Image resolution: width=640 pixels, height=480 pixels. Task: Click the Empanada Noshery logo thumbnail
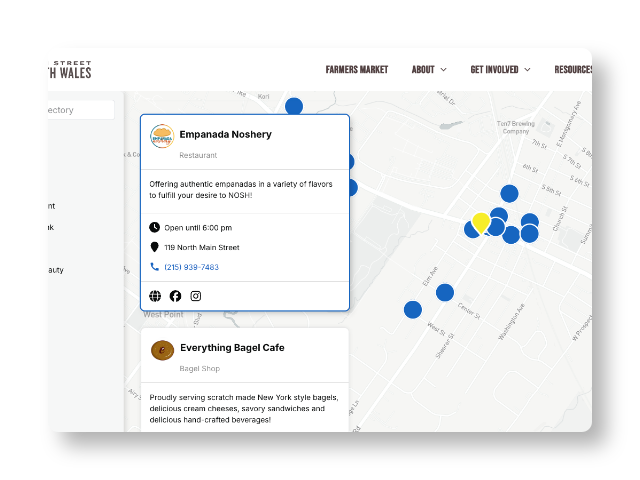tap(162, 136)
